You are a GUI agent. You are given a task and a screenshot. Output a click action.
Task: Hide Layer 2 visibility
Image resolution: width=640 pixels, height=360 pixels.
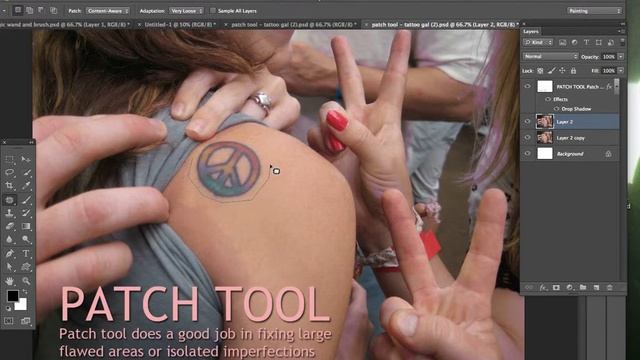tap(527, 122)
